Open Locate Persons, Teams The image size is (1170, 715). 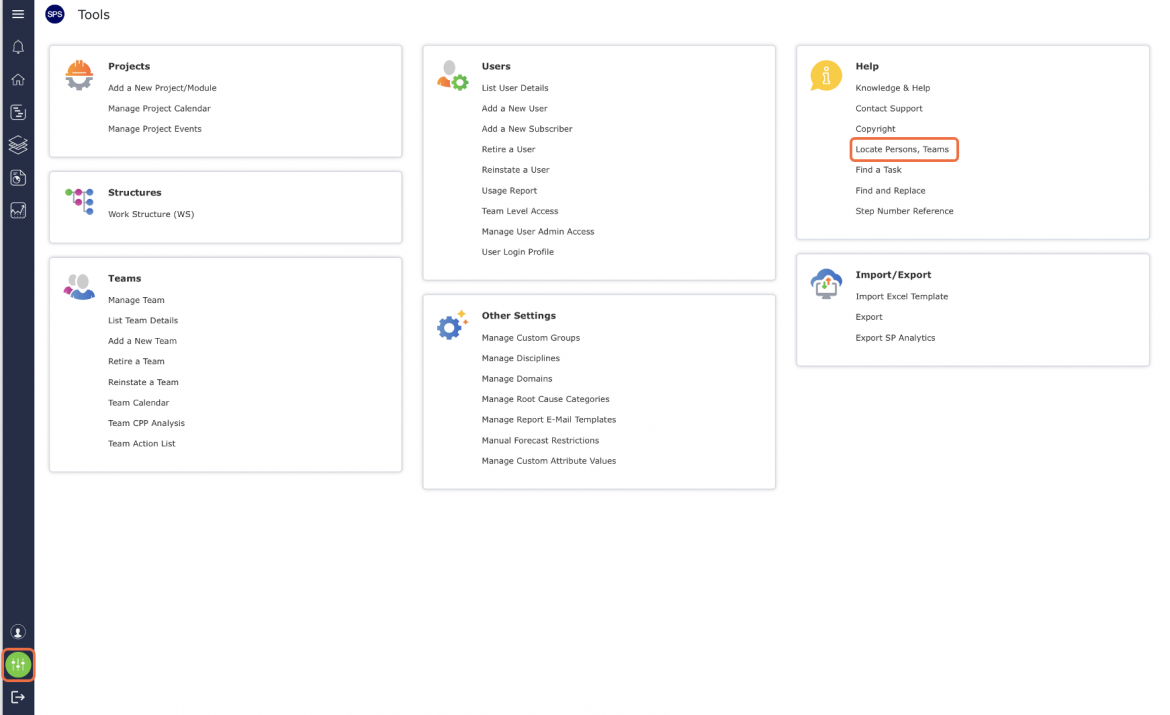[902, 149]
